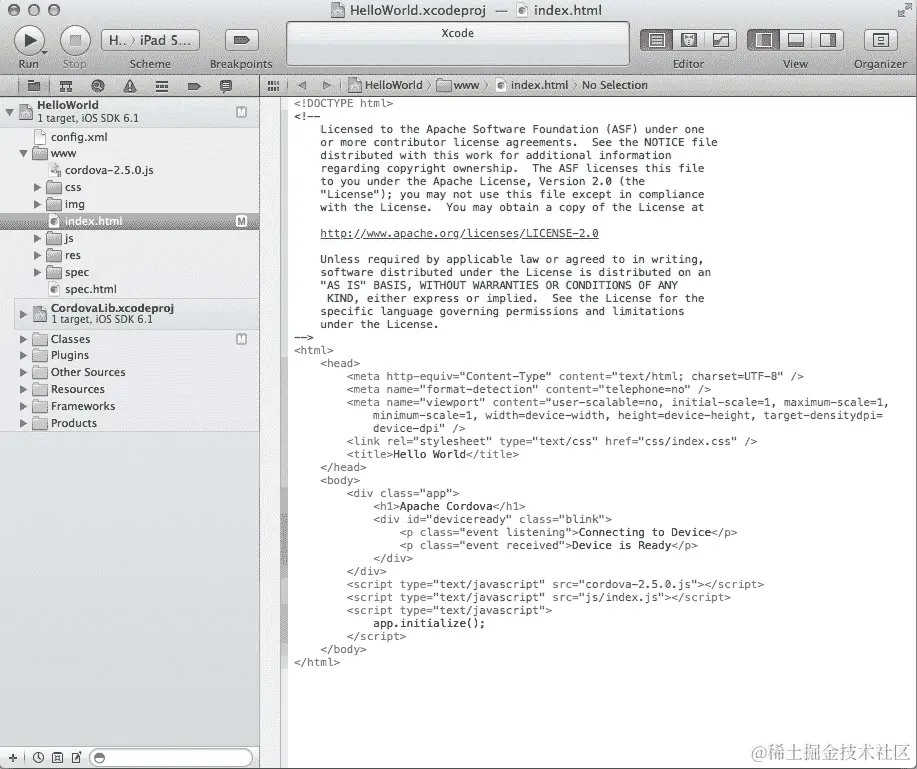Show the Log navigator
This screenshot has height=769, width=917.
click(x=226, y=86)
